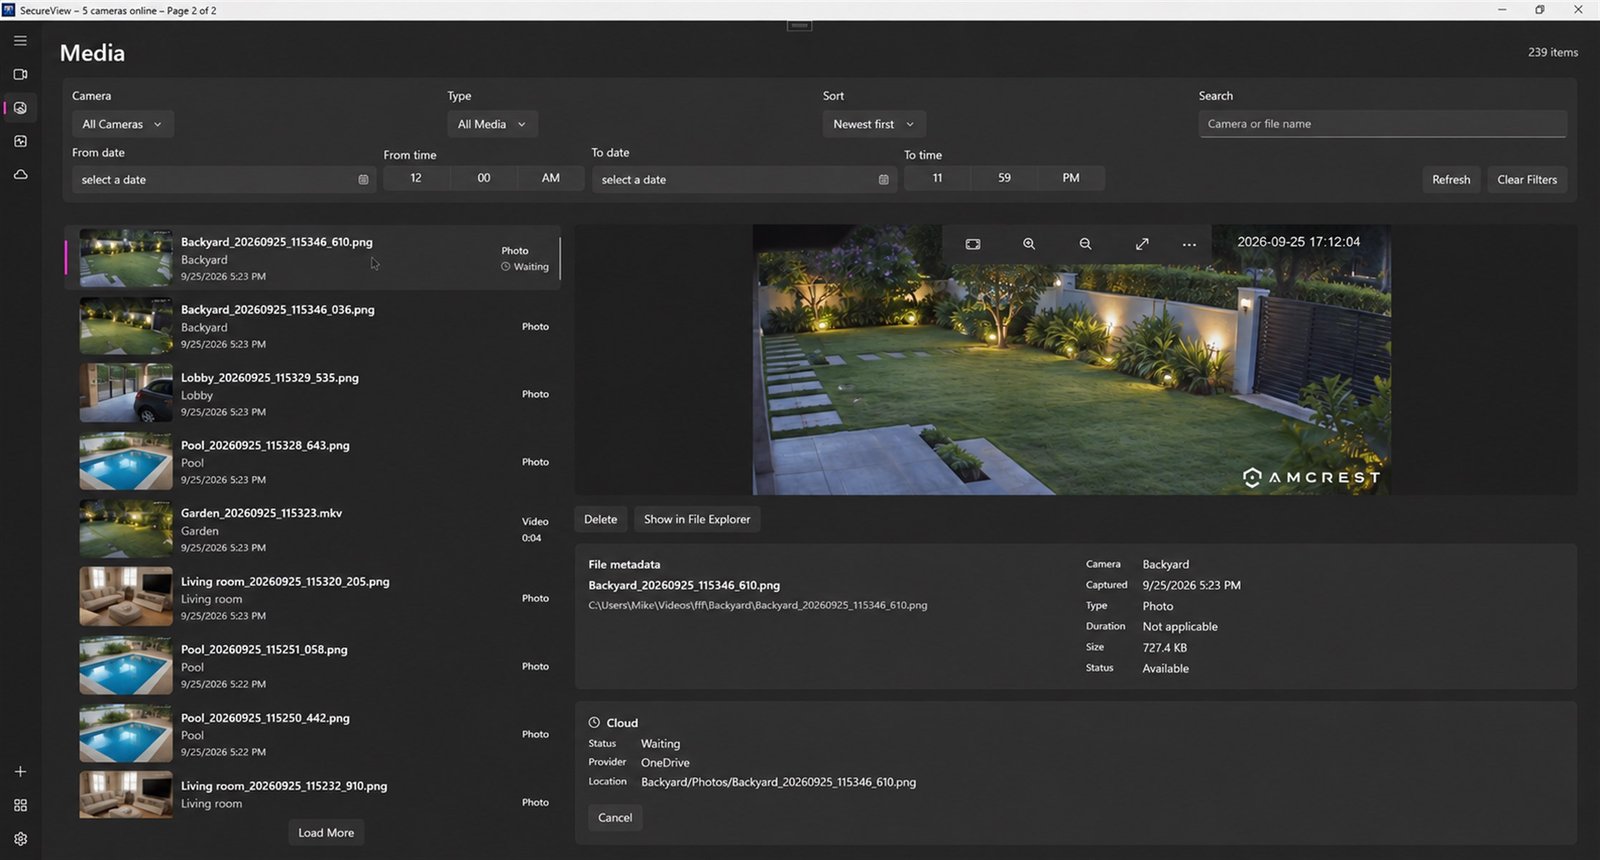Click the 239 items count
Image resolution: width=1600 pixels, height=860 pixels.
pyautogui.click(x=1553, y=52)
